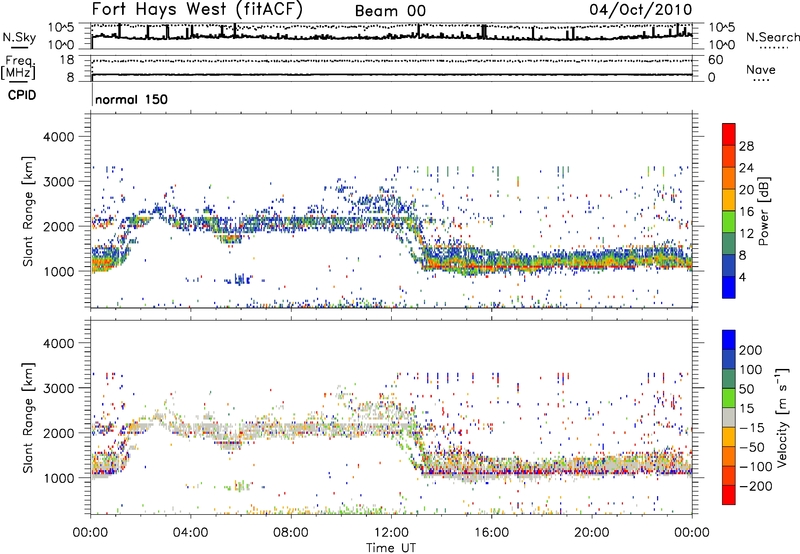The image size is (800, 554).
Task: Click the date "04/Oct/2010"
Action: click(x=641, y=10)
